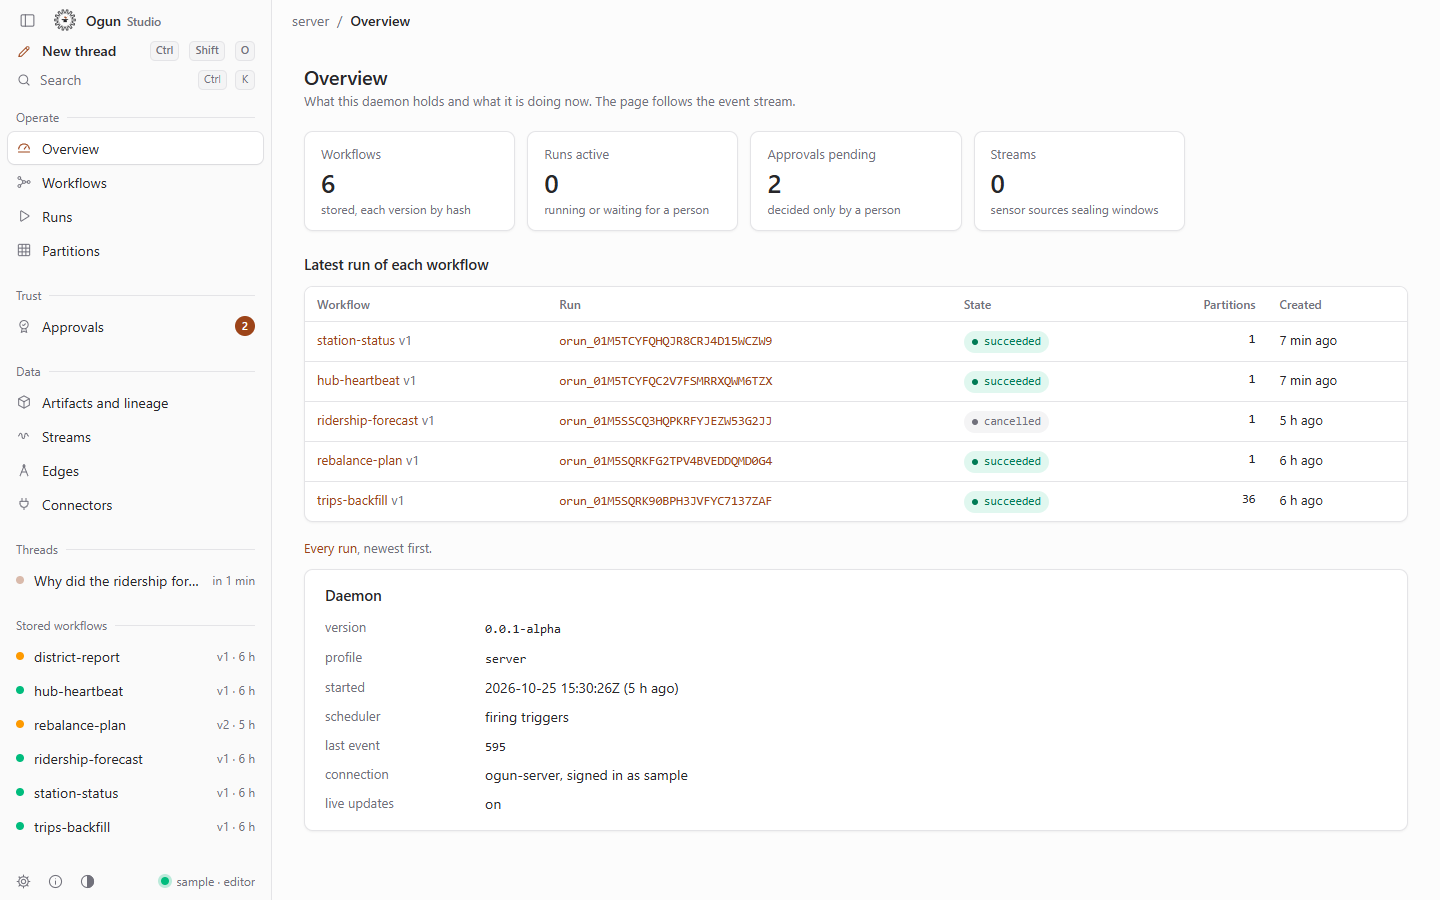
Task: Open the run ID in the trips-backfill row
Action: (x=665, y=501)
